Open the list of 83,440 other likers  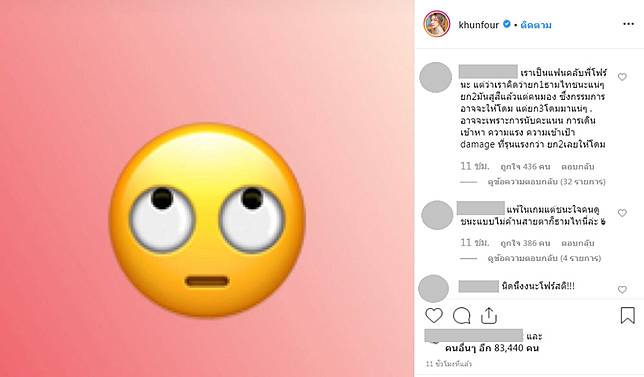pos(492,348)
